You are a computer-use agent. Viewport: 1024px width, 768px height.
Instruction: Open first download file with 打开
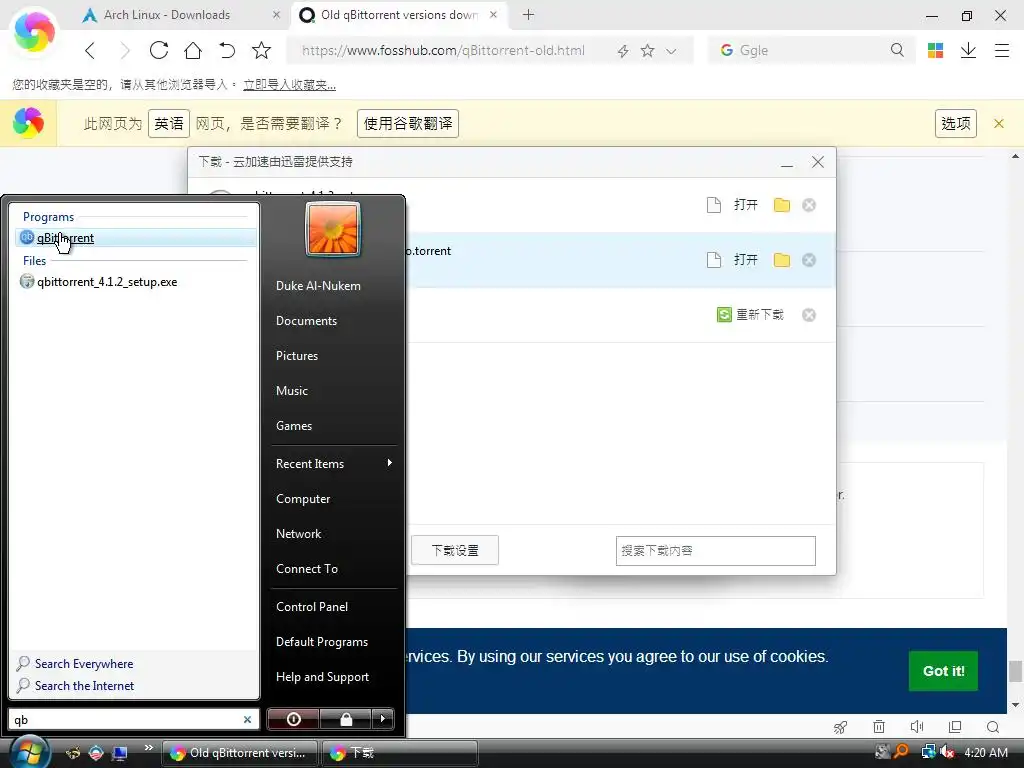745,205
